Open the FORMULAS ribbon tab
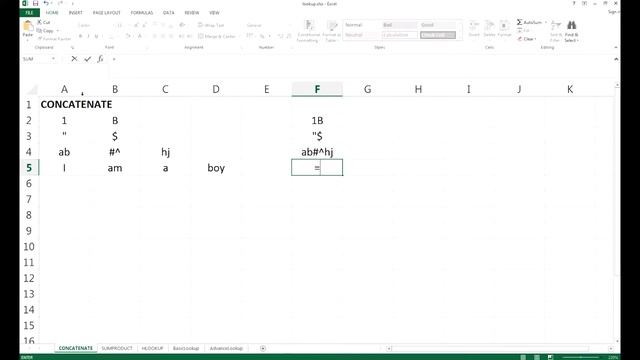Screen dimensions: 640x360 coord(142,13)
